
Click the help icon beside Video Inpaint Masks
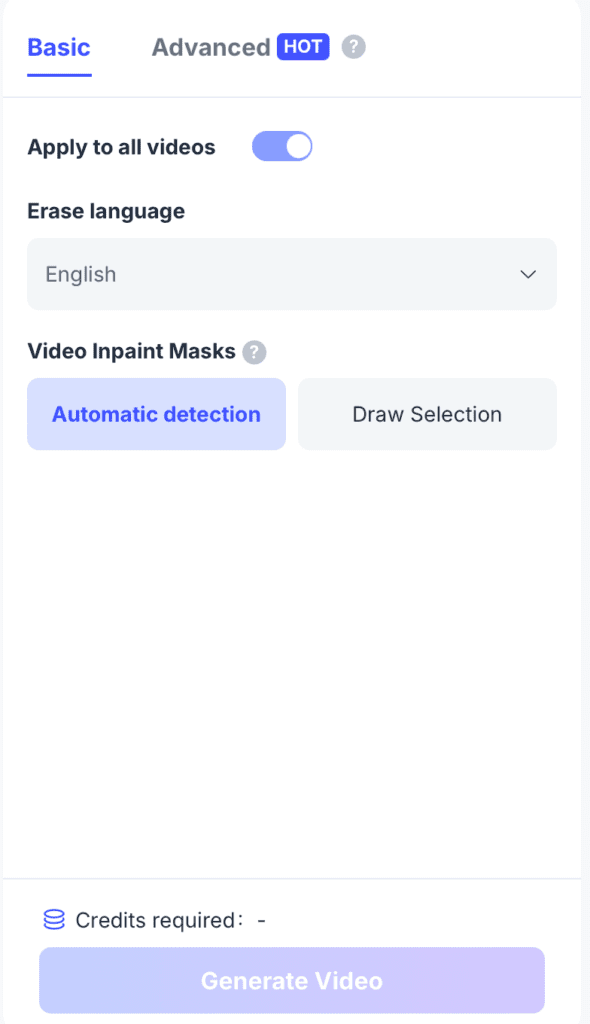click(x=254, y=351)
